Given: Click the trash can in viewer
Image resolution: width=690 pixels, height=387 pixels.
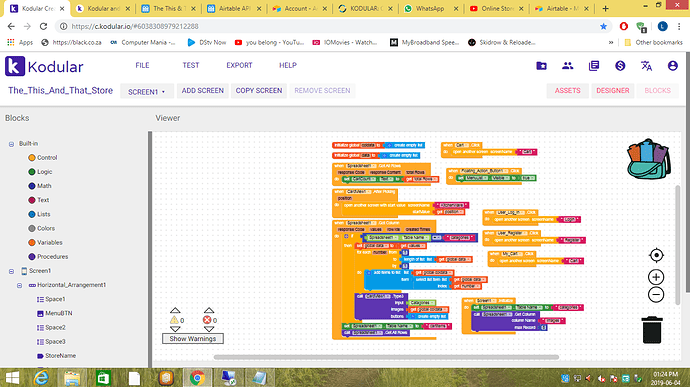Looking at the screenshot, I should tap(652, 329).
